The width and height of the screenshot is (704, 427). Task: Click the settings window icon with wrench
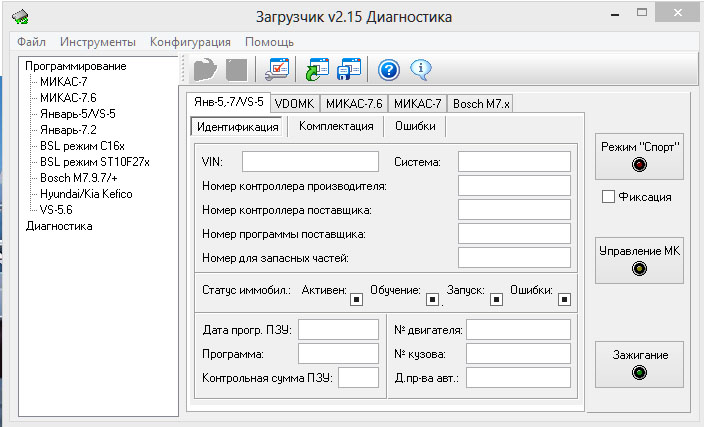click(x=276, y=70)
